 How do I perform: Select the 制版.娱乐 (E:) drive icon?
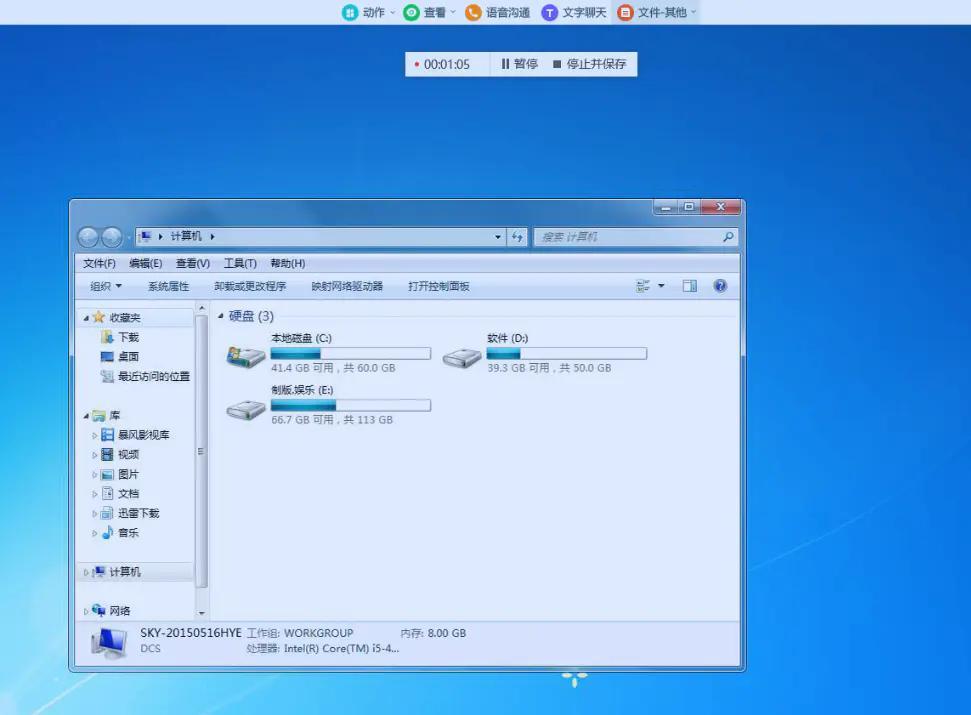245,409
